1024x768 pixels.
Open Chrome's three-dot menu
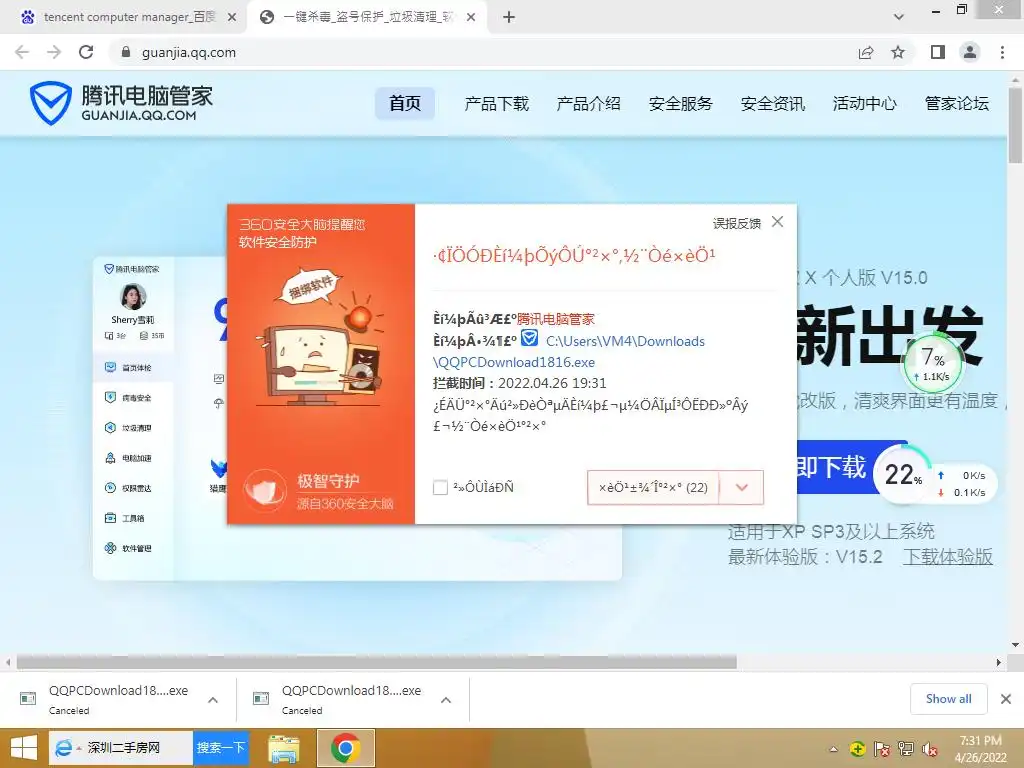pos(1002,52)
